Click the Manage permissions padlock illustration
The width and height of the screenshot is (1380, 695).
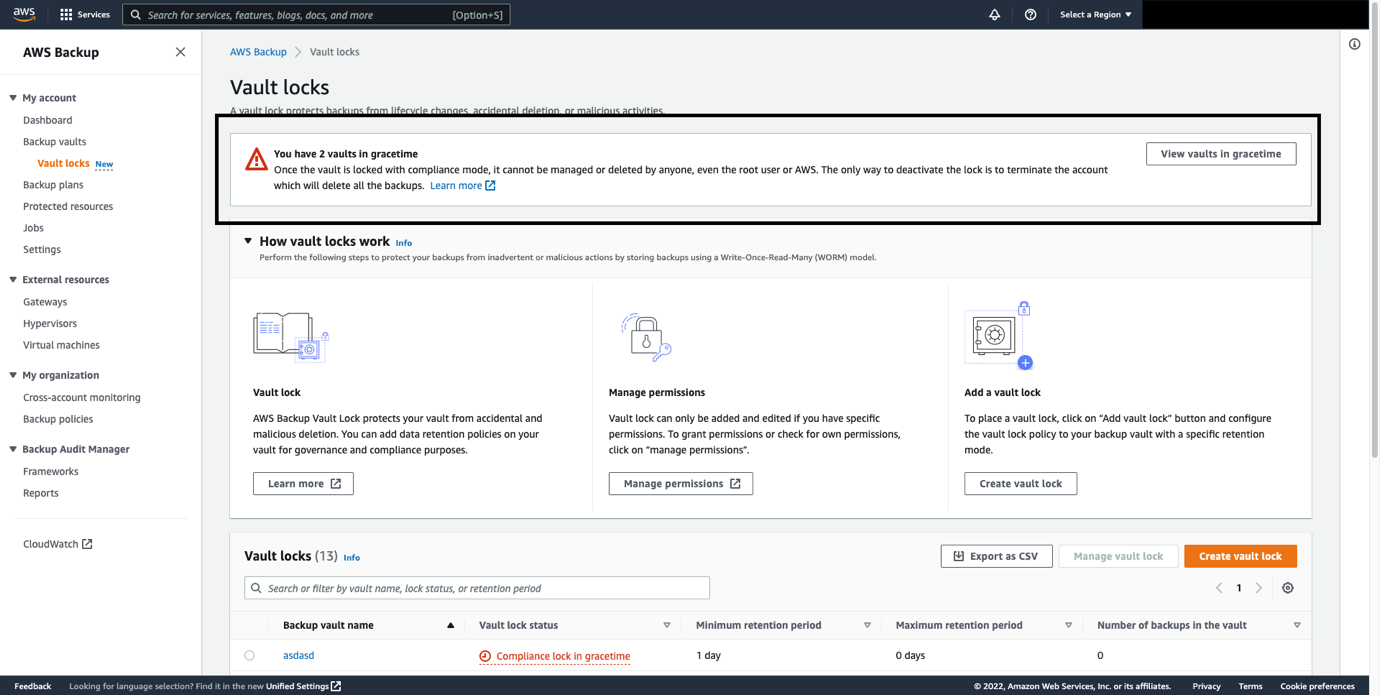coord(646,337)
